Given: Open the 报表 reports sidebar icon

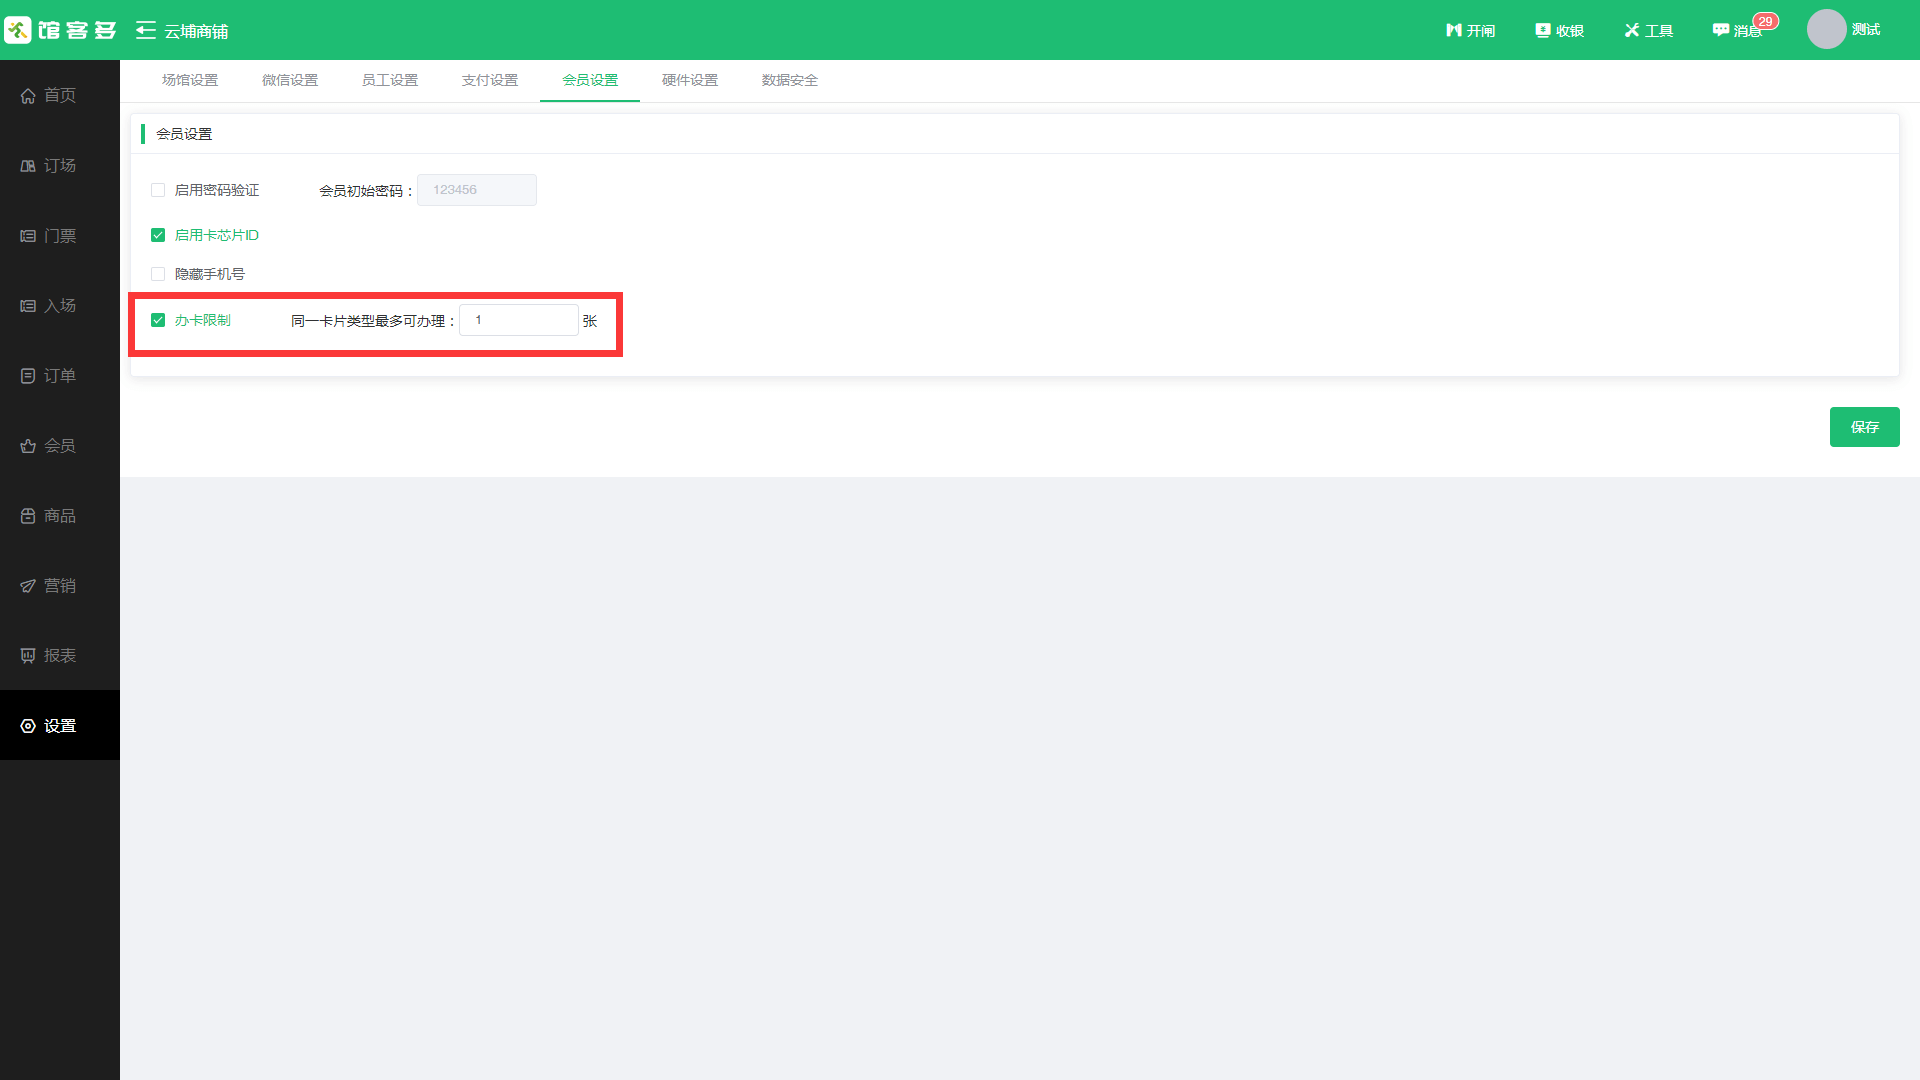Looking at the screenshot, I should coord(28,656).
